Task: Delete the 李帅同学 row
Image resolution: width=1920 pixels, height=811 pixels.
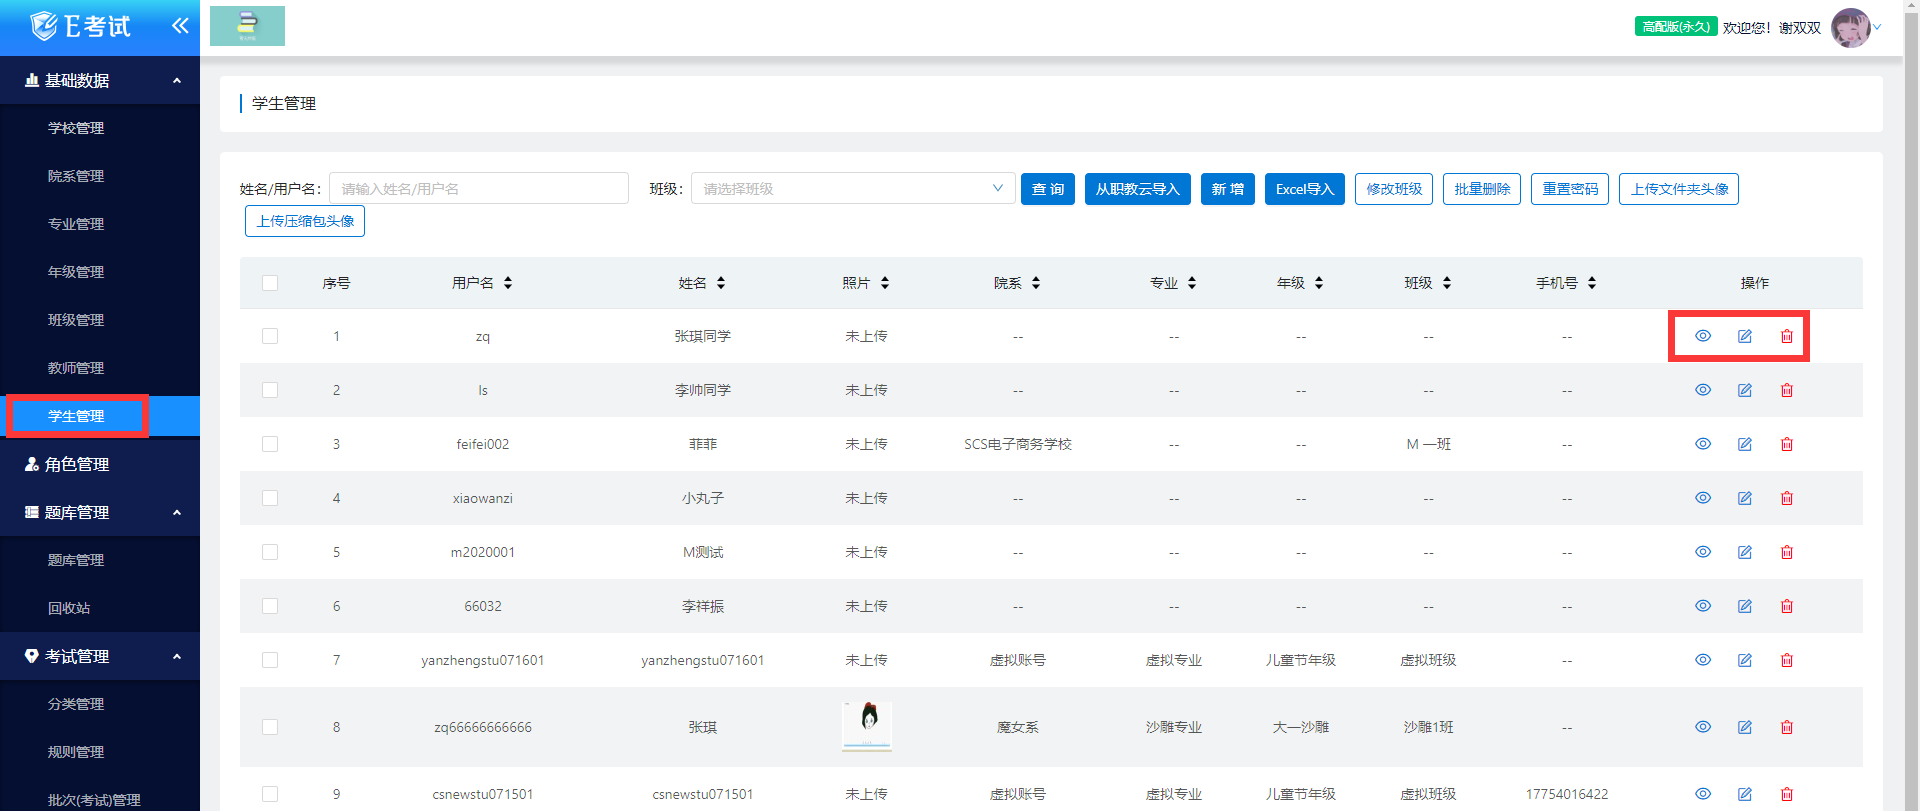Action: pos(1787,390)
